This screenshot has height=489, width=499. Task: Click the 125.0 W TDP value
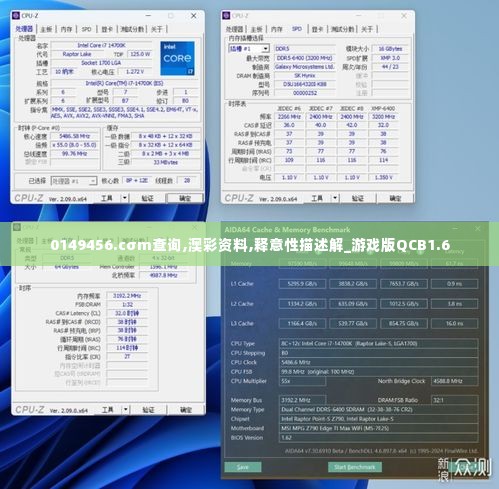140,54
